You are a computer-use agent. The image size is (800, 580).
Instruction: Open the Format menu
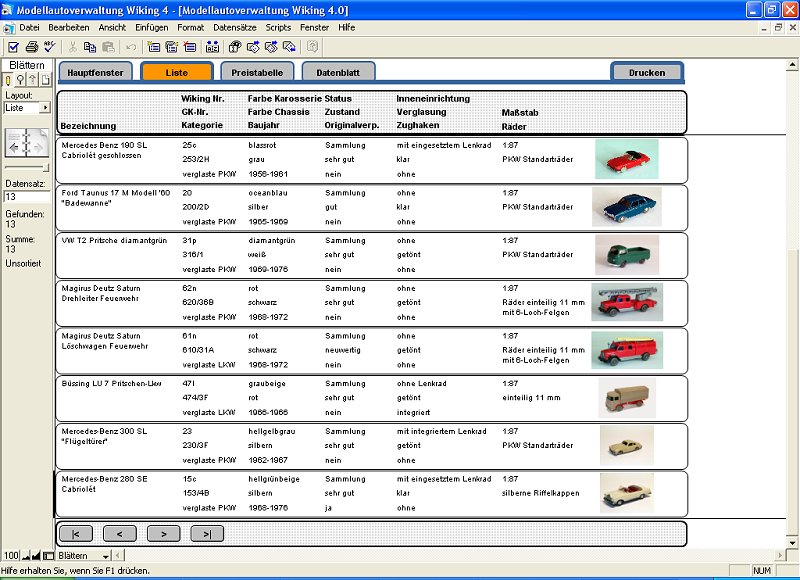[190, 28]
